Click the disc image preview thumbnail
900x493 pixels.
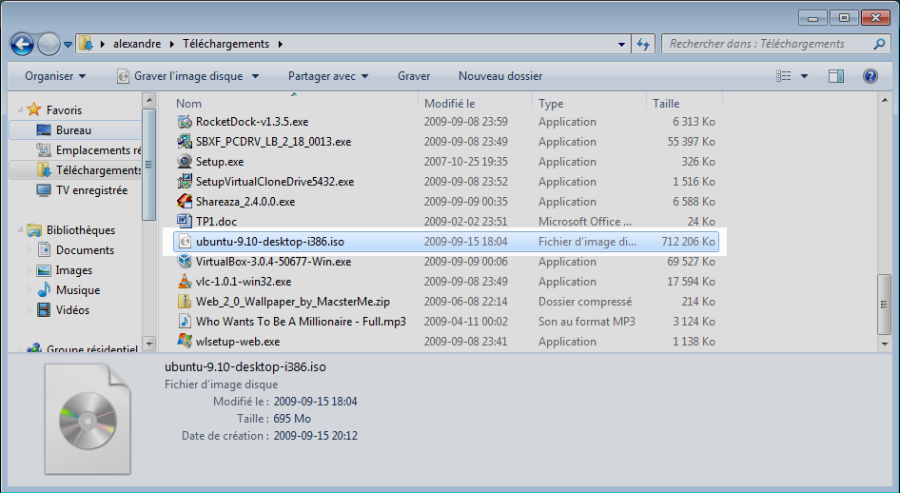88,421
